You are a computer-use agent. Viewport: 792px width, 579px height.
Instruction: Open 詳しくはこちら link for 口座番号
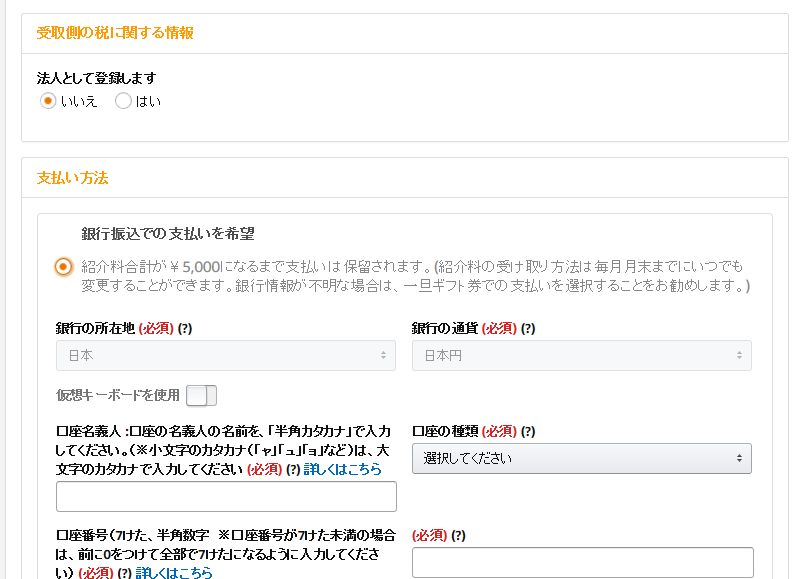[x=174, y=573]
